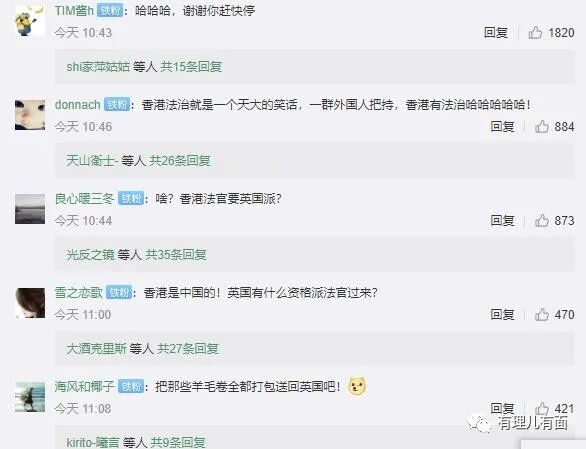Image resolution: width=586 pixels, height=449 pixels.
Task: Reply to TIM酱h's comment via 回复
Action: 496,33
